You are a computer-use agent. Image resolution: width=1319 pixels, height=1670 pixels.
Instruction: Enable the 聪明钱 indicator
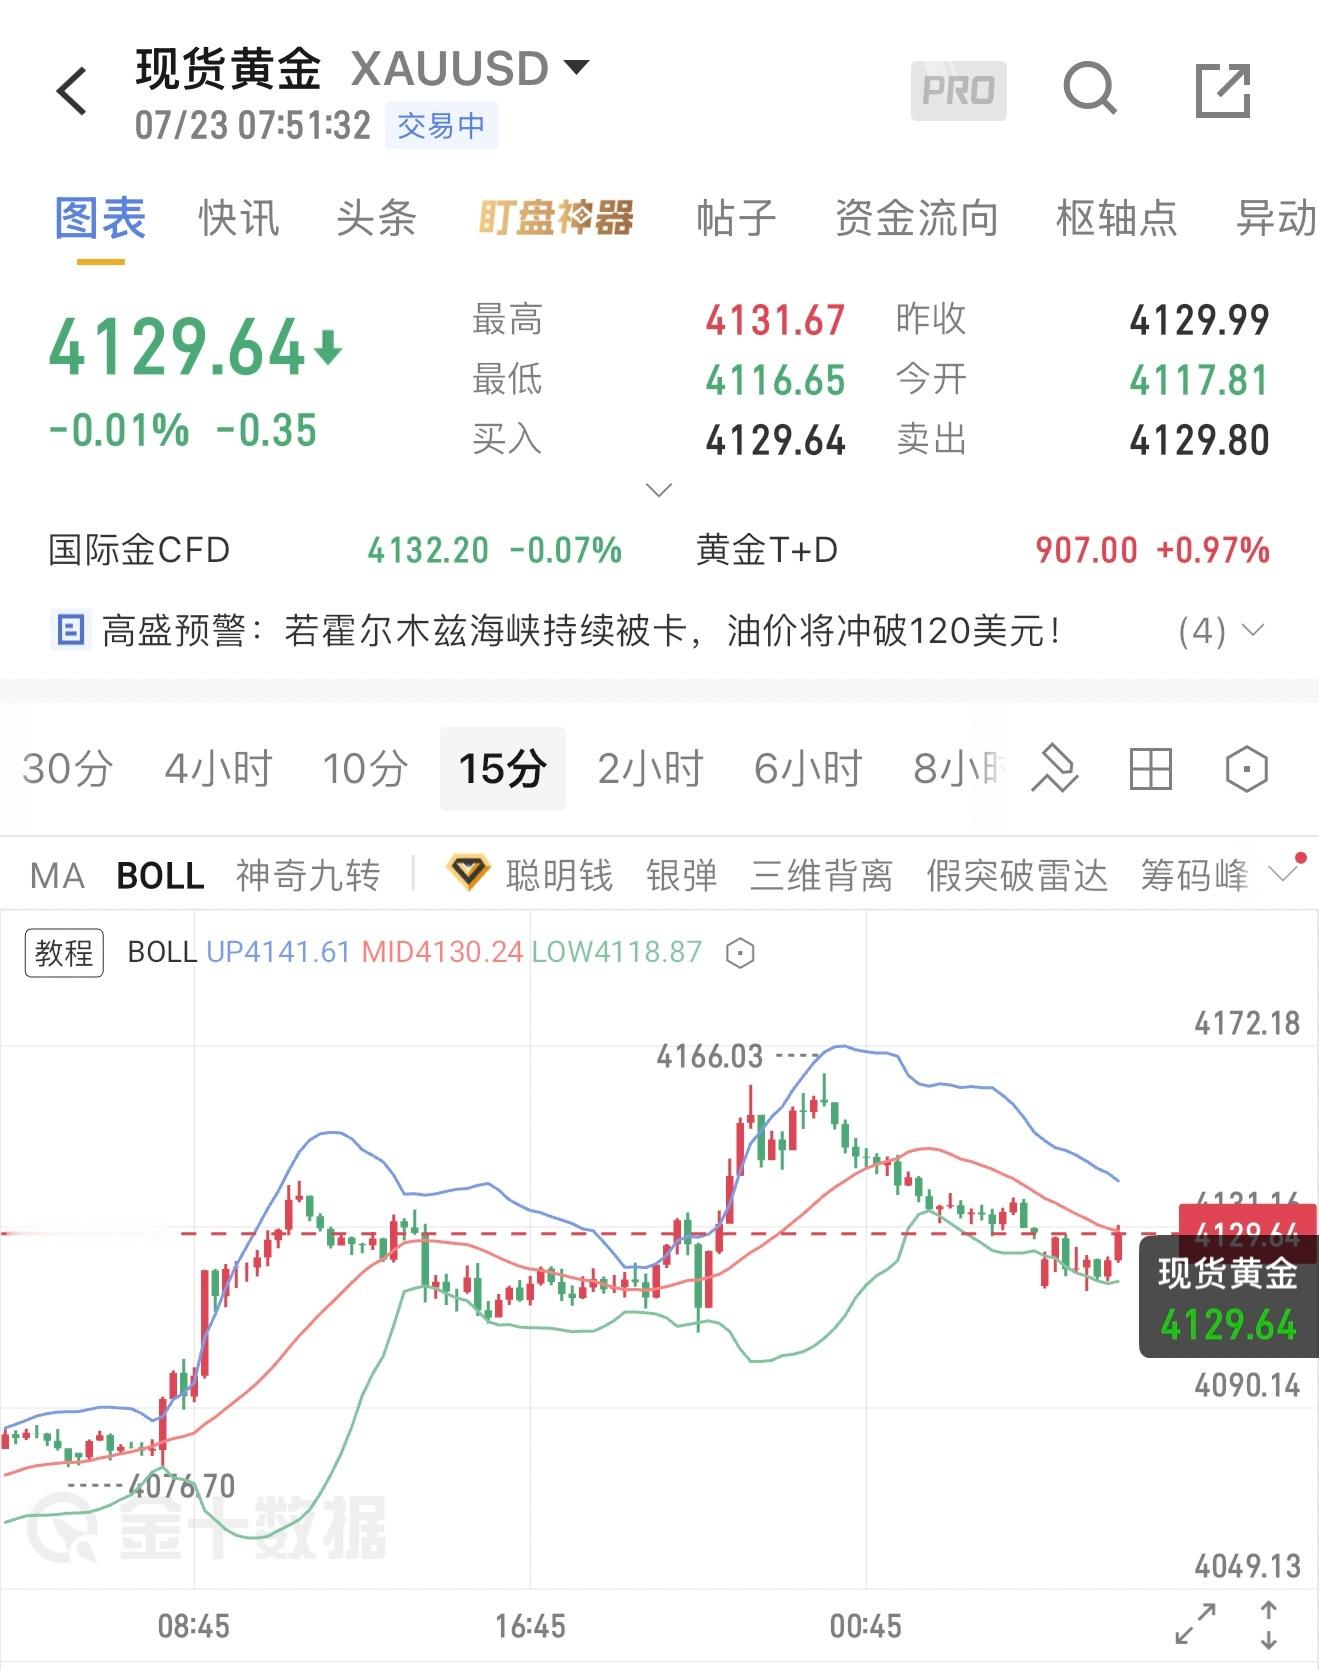click(x=559, y=876)
